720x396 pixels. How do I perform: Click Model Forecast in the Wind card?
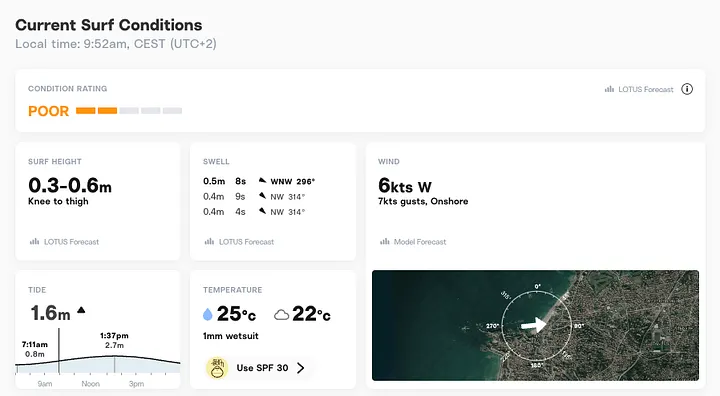click(420, 242)
